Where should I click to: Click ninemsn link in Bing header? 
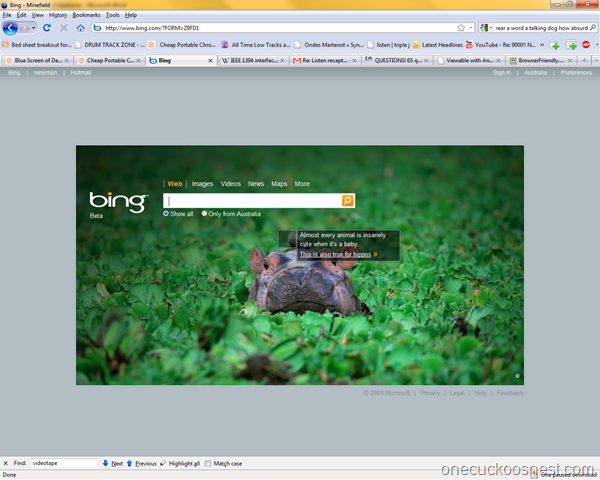(45, 73)
